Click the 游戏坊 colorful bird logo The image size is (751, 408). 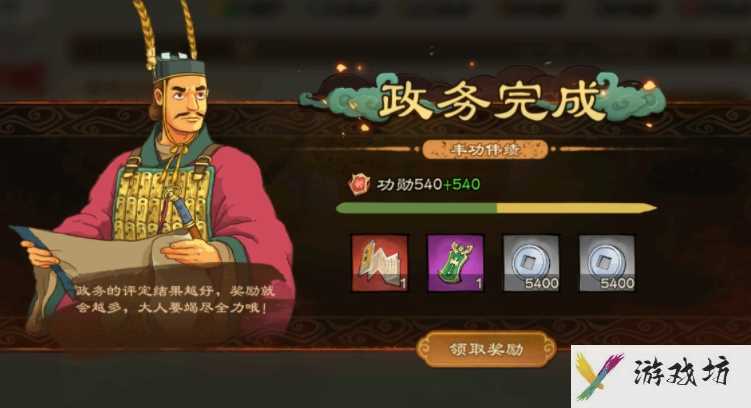coord(598,376)
